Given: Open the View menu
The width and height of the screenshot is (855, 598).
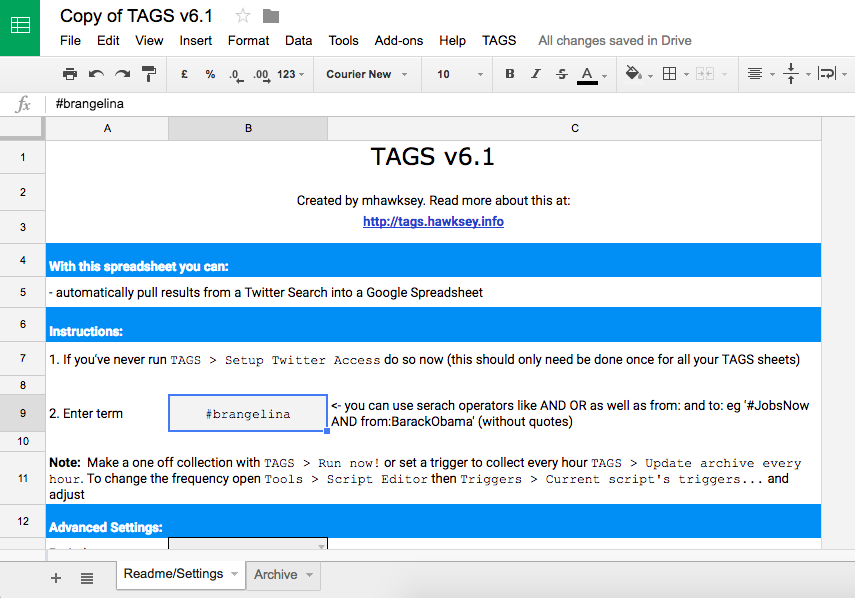Looking at the screenshot, I should [x=149, y=41].
